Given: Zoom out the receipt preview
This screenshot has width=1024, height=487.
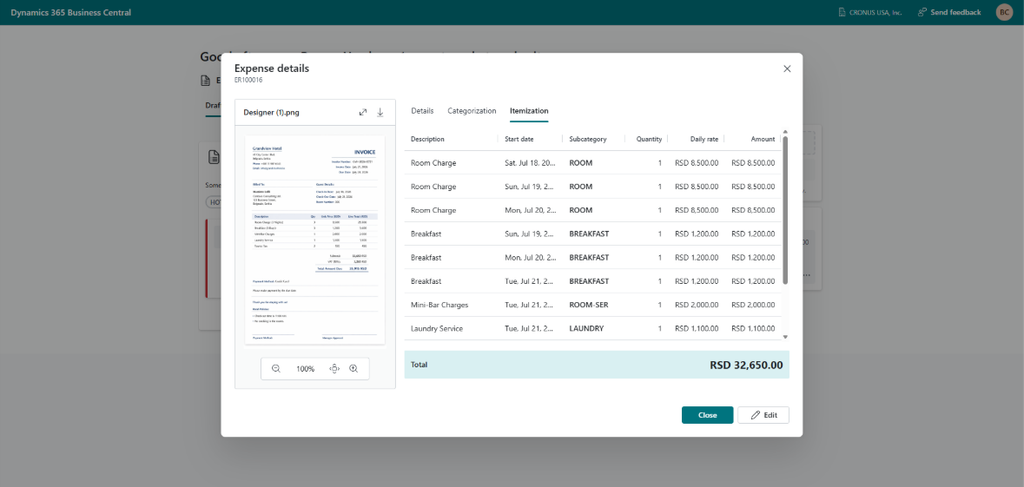Looking at the screenshot, I should [x=276, y=369].
